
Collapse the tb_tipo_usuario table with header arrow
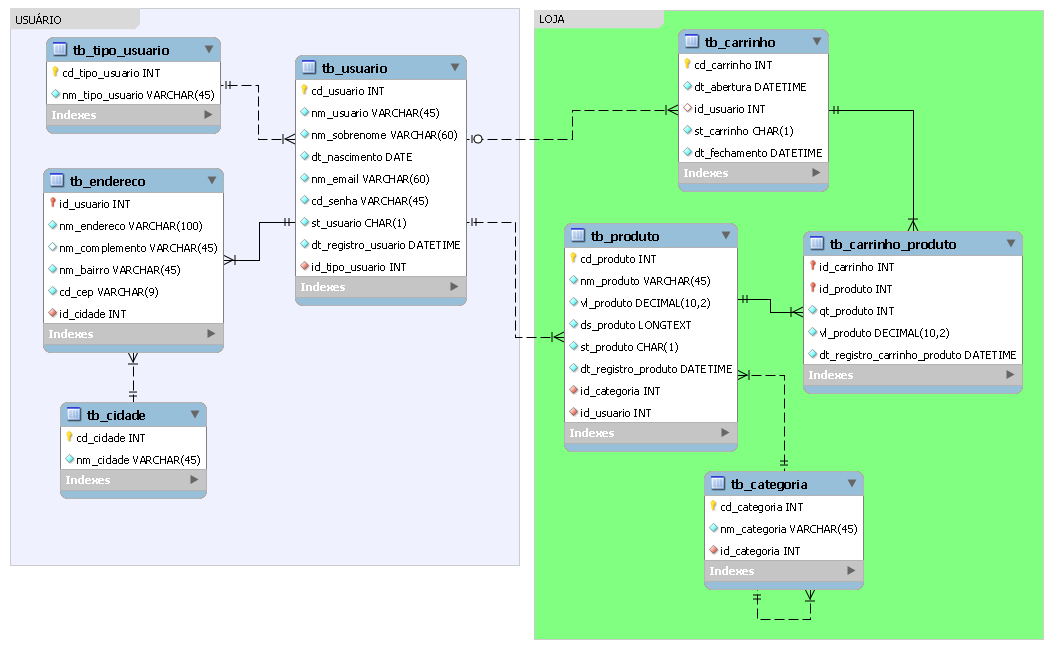(x=208, y=49)
